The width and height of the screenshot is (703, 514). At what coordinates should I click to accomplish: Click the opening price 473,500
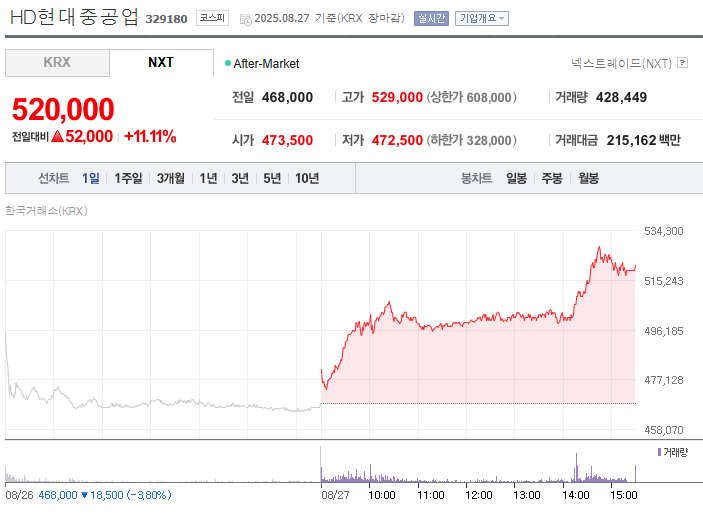(287, 140)
